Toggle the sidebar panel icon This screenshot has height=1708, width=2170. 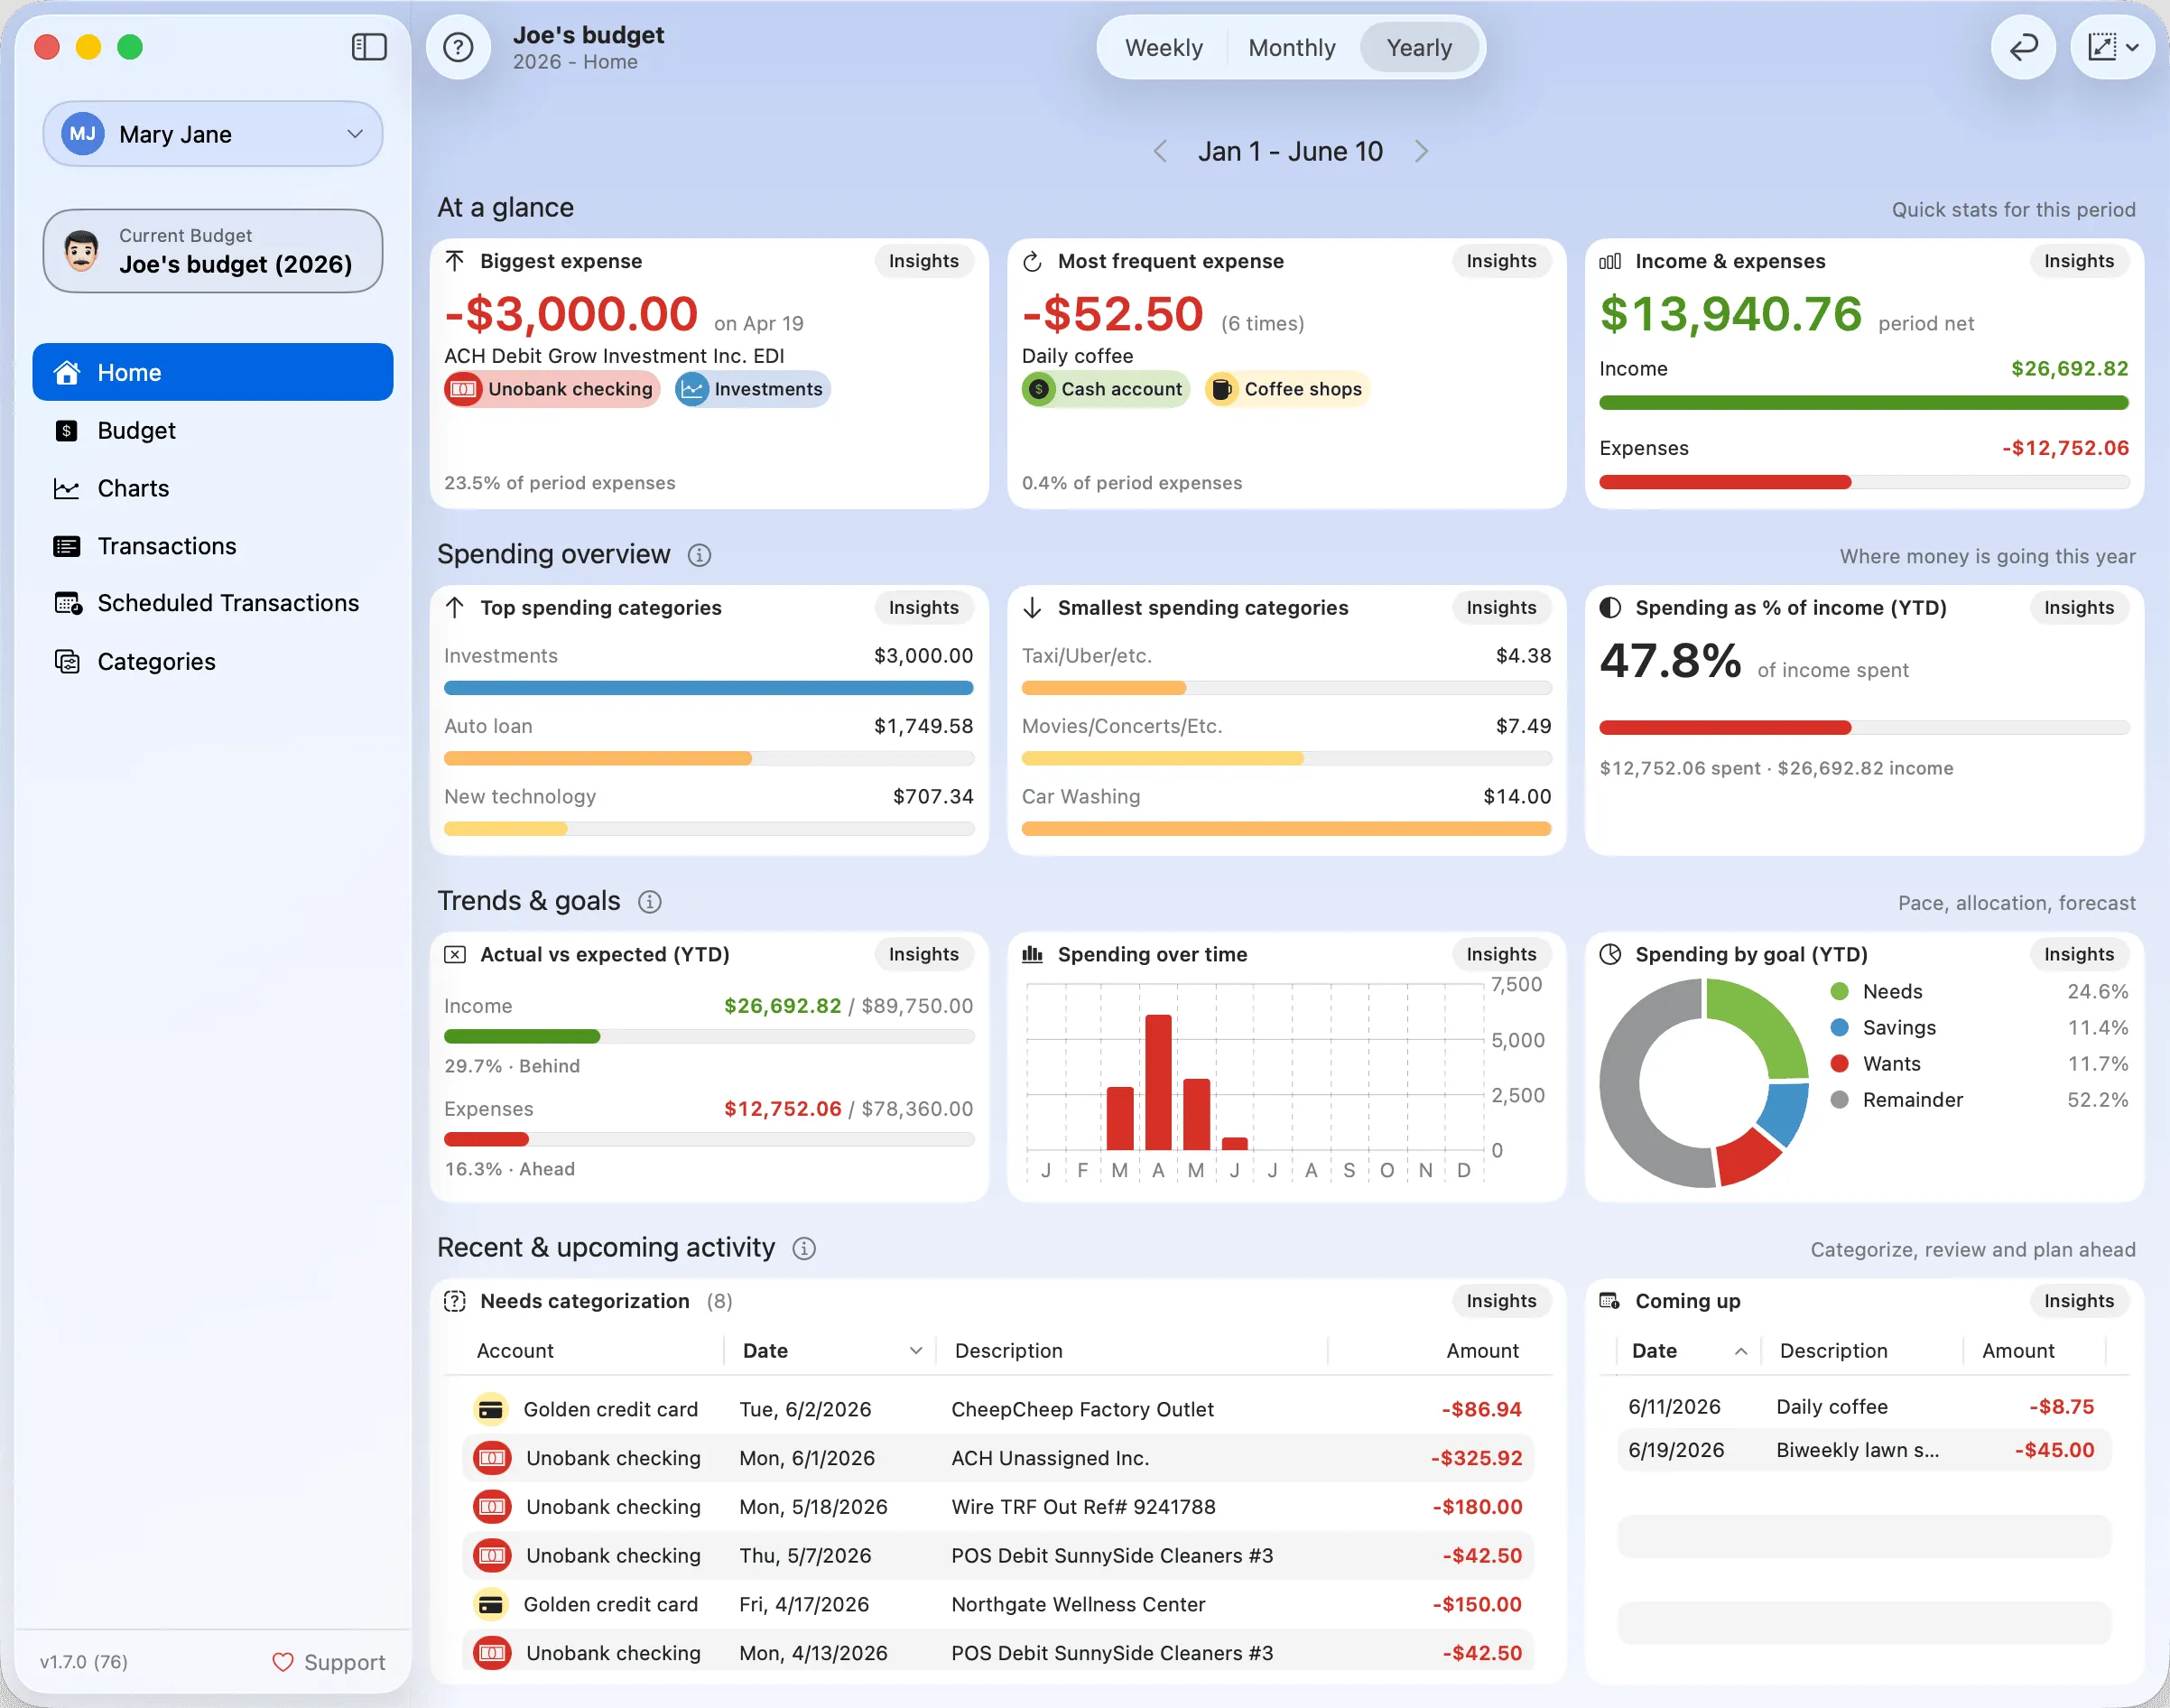click(369, 47)
